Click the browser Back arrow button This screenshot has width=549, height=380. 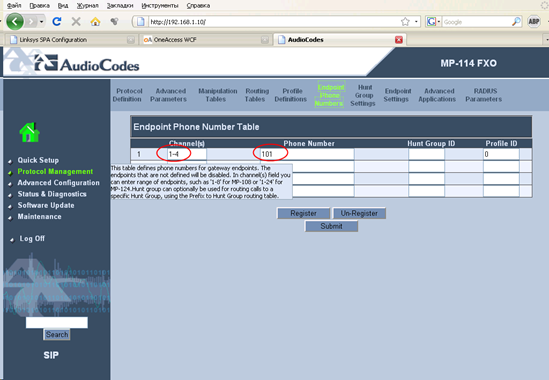click(x=15, y=22)
